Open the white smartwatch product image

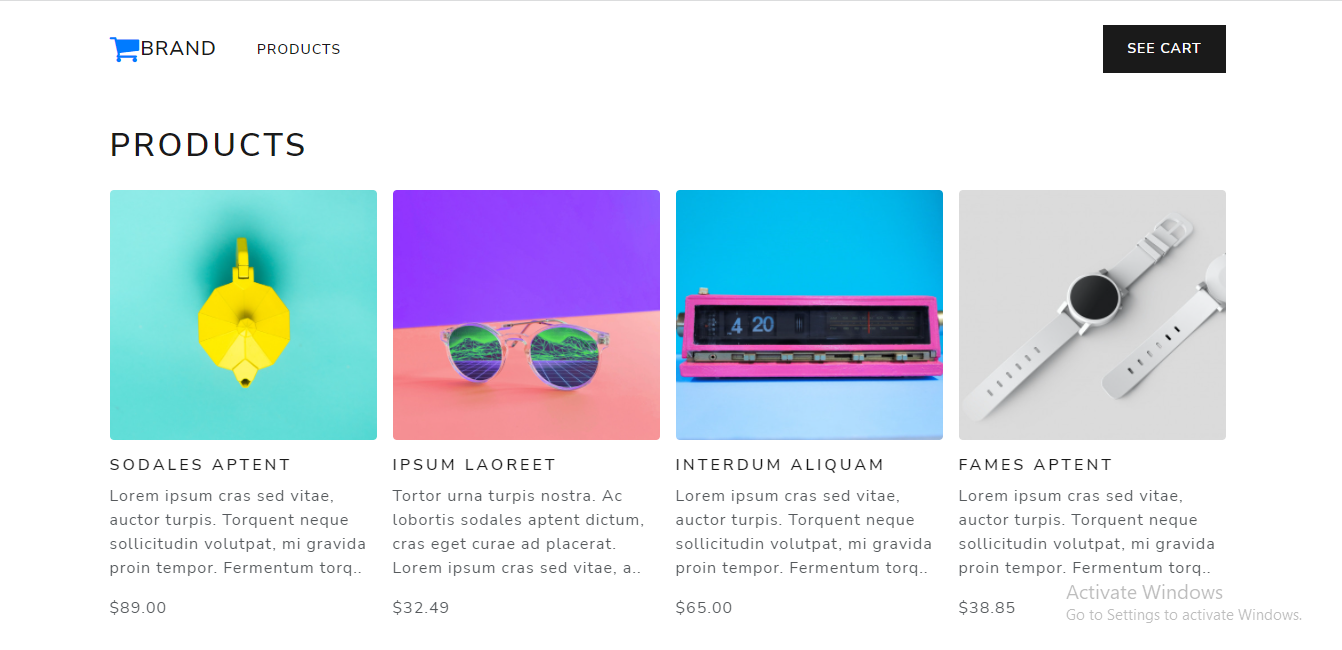click(x=1092, y=315)
